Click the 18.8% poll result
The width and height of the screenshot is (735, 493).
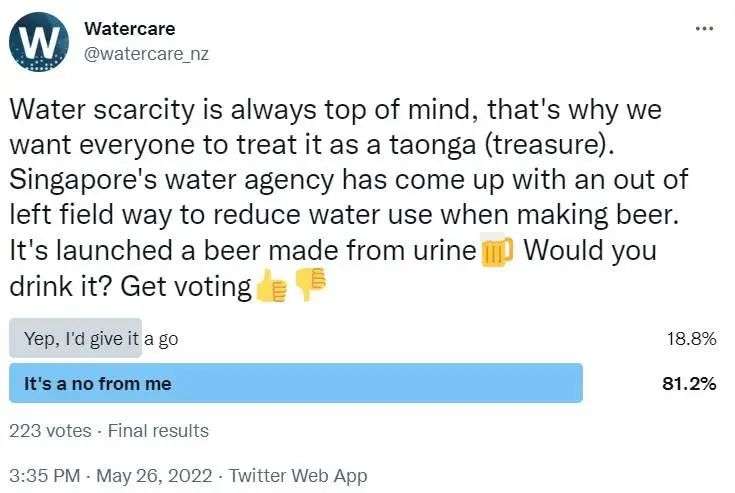click(692, 339)
